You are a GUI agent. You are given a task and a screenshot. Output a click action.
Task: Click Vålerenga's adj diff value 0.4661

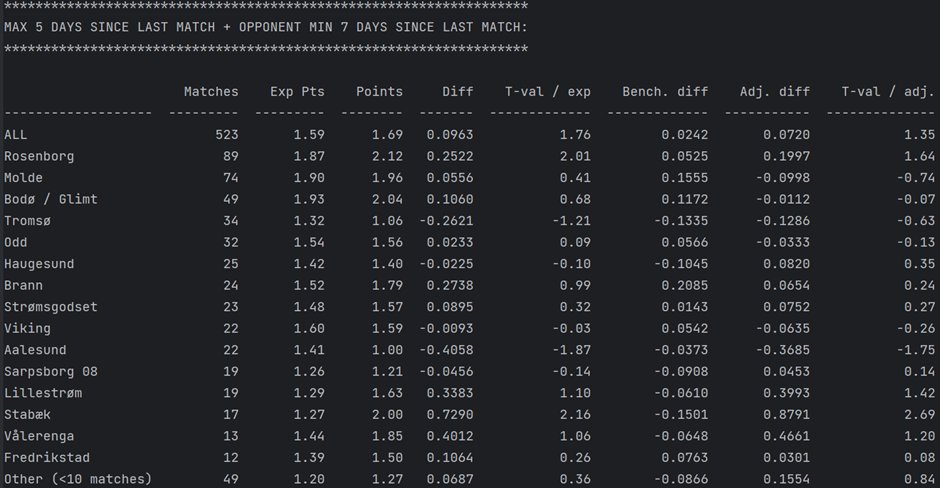[x=787, y=437]
